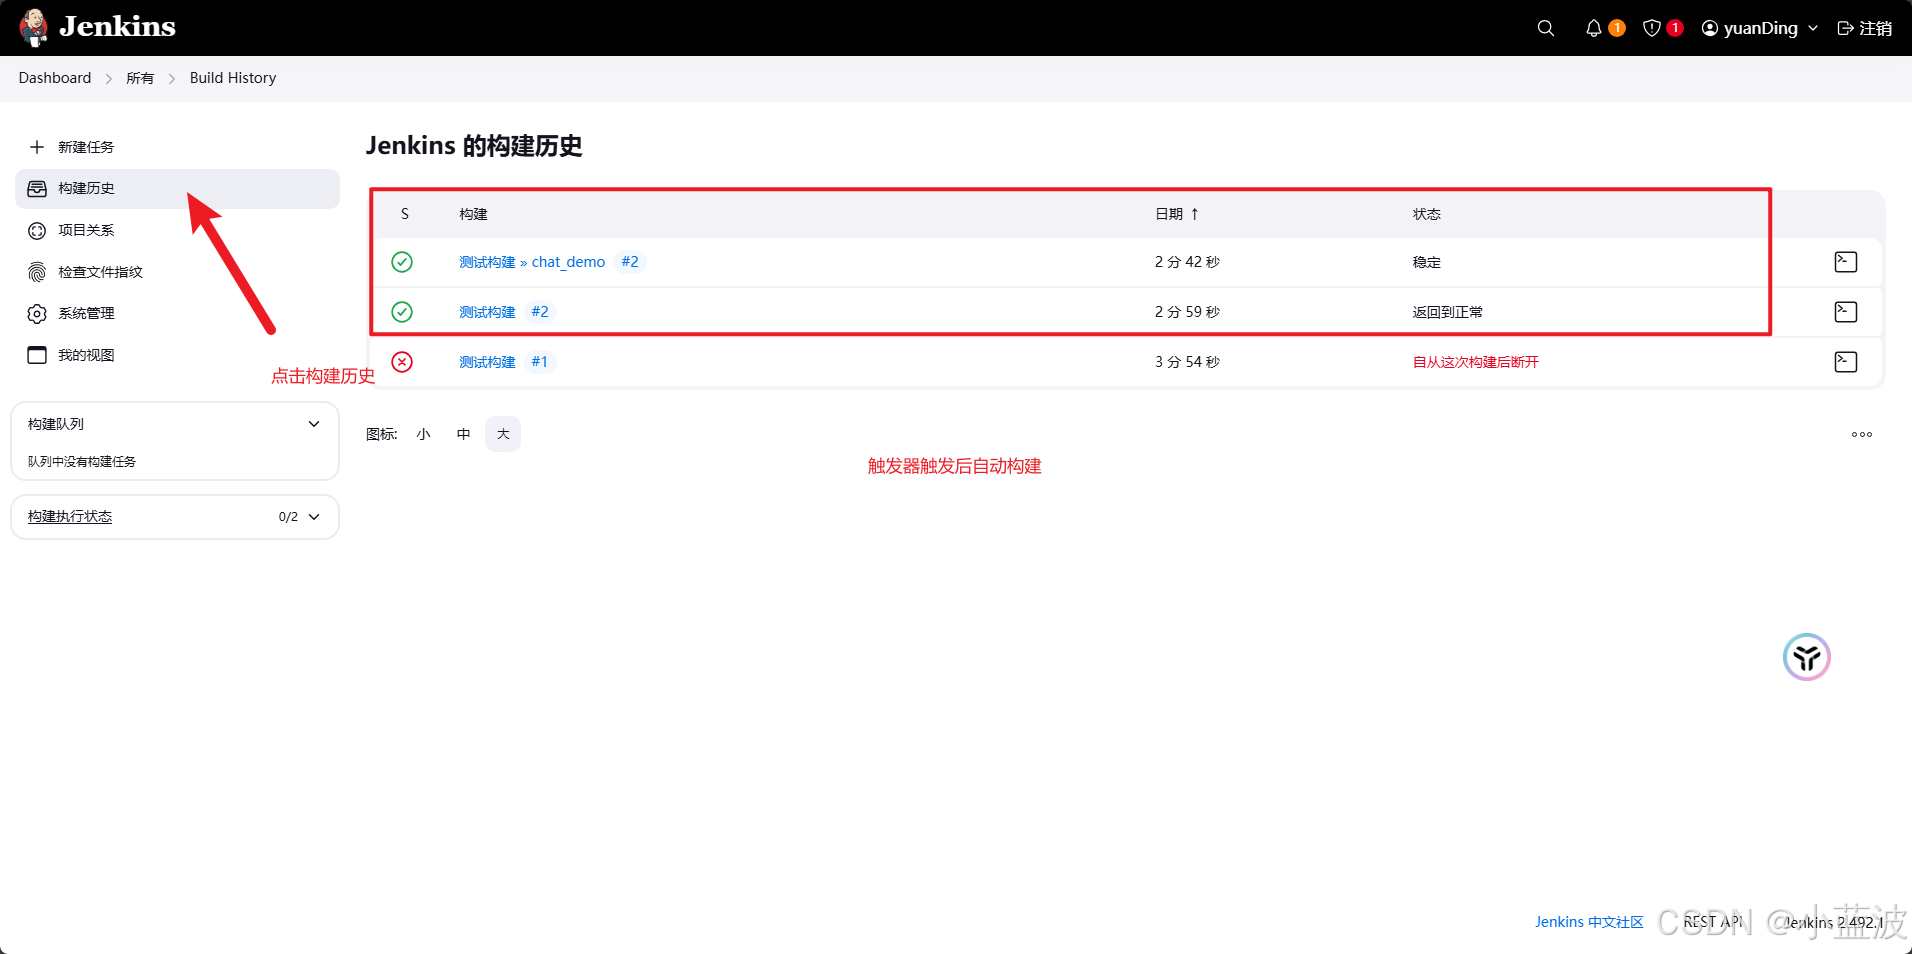Open 系统管理 sidebar item
This screenshot has width=1912, height=954.
[177, 313]
